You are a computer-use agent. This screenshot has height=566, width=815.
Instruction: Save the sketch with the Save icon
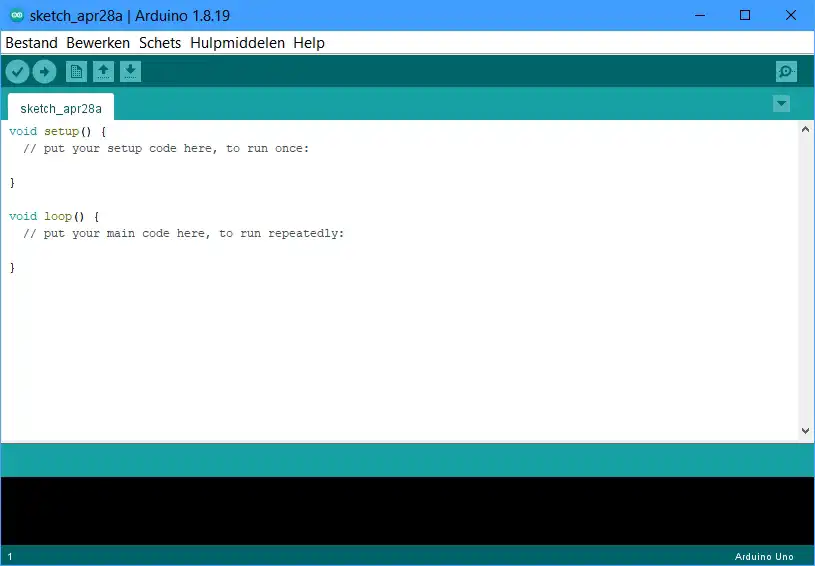coord(130,71)
